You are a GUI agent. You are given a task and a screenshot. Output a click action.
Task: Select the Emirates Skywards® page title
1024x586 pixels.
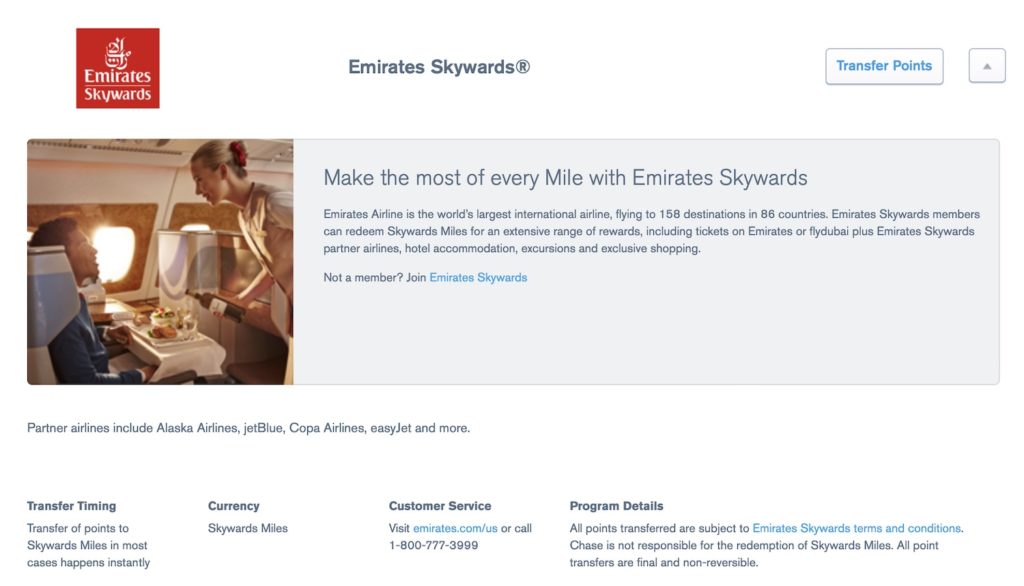(438, 67)
